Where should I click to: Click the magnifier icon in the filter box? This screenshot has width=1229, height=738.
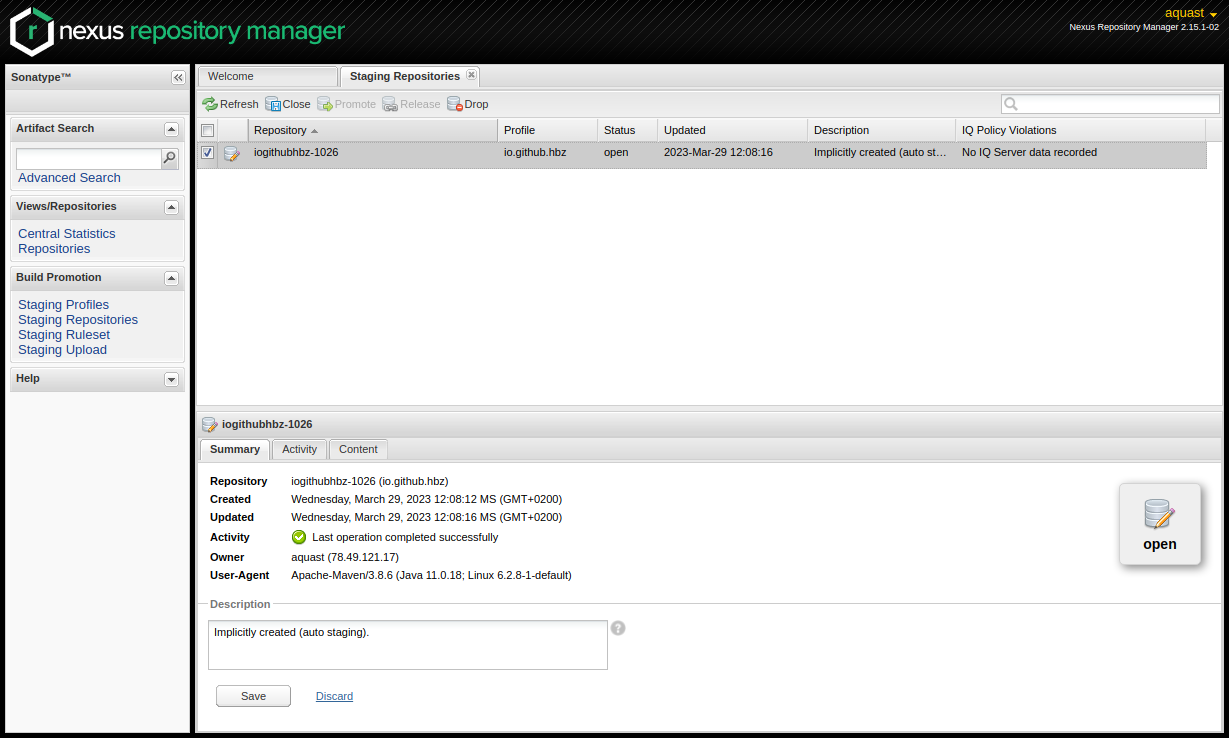point(1011,104)
